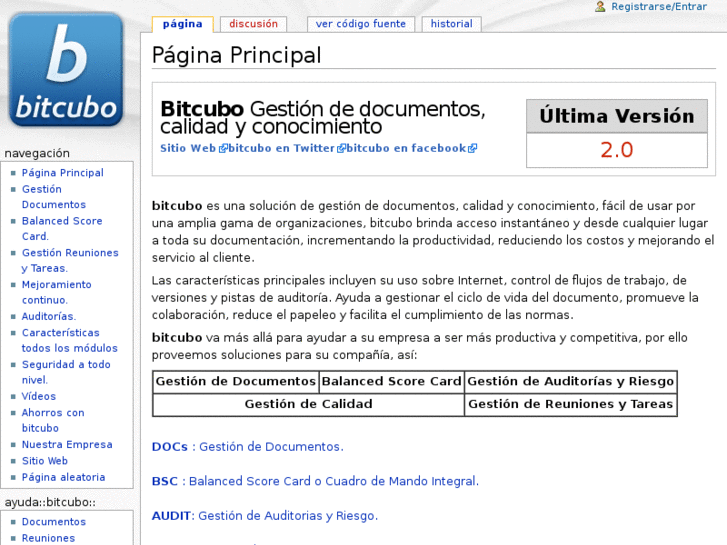This screenshot has height=545, width=727.
Task: Open Características todos los módulos link
Action: click(70, 340)
